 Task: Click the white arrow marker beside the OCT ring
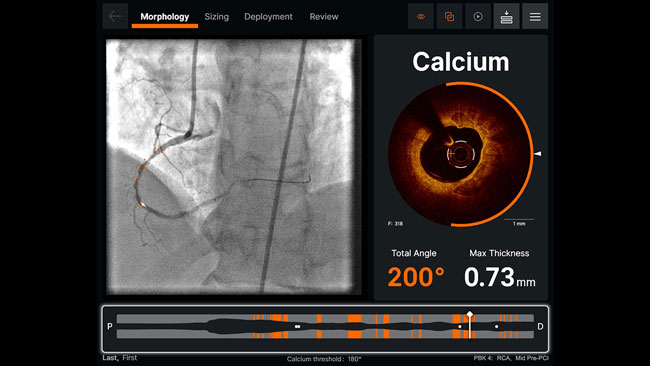538,154
